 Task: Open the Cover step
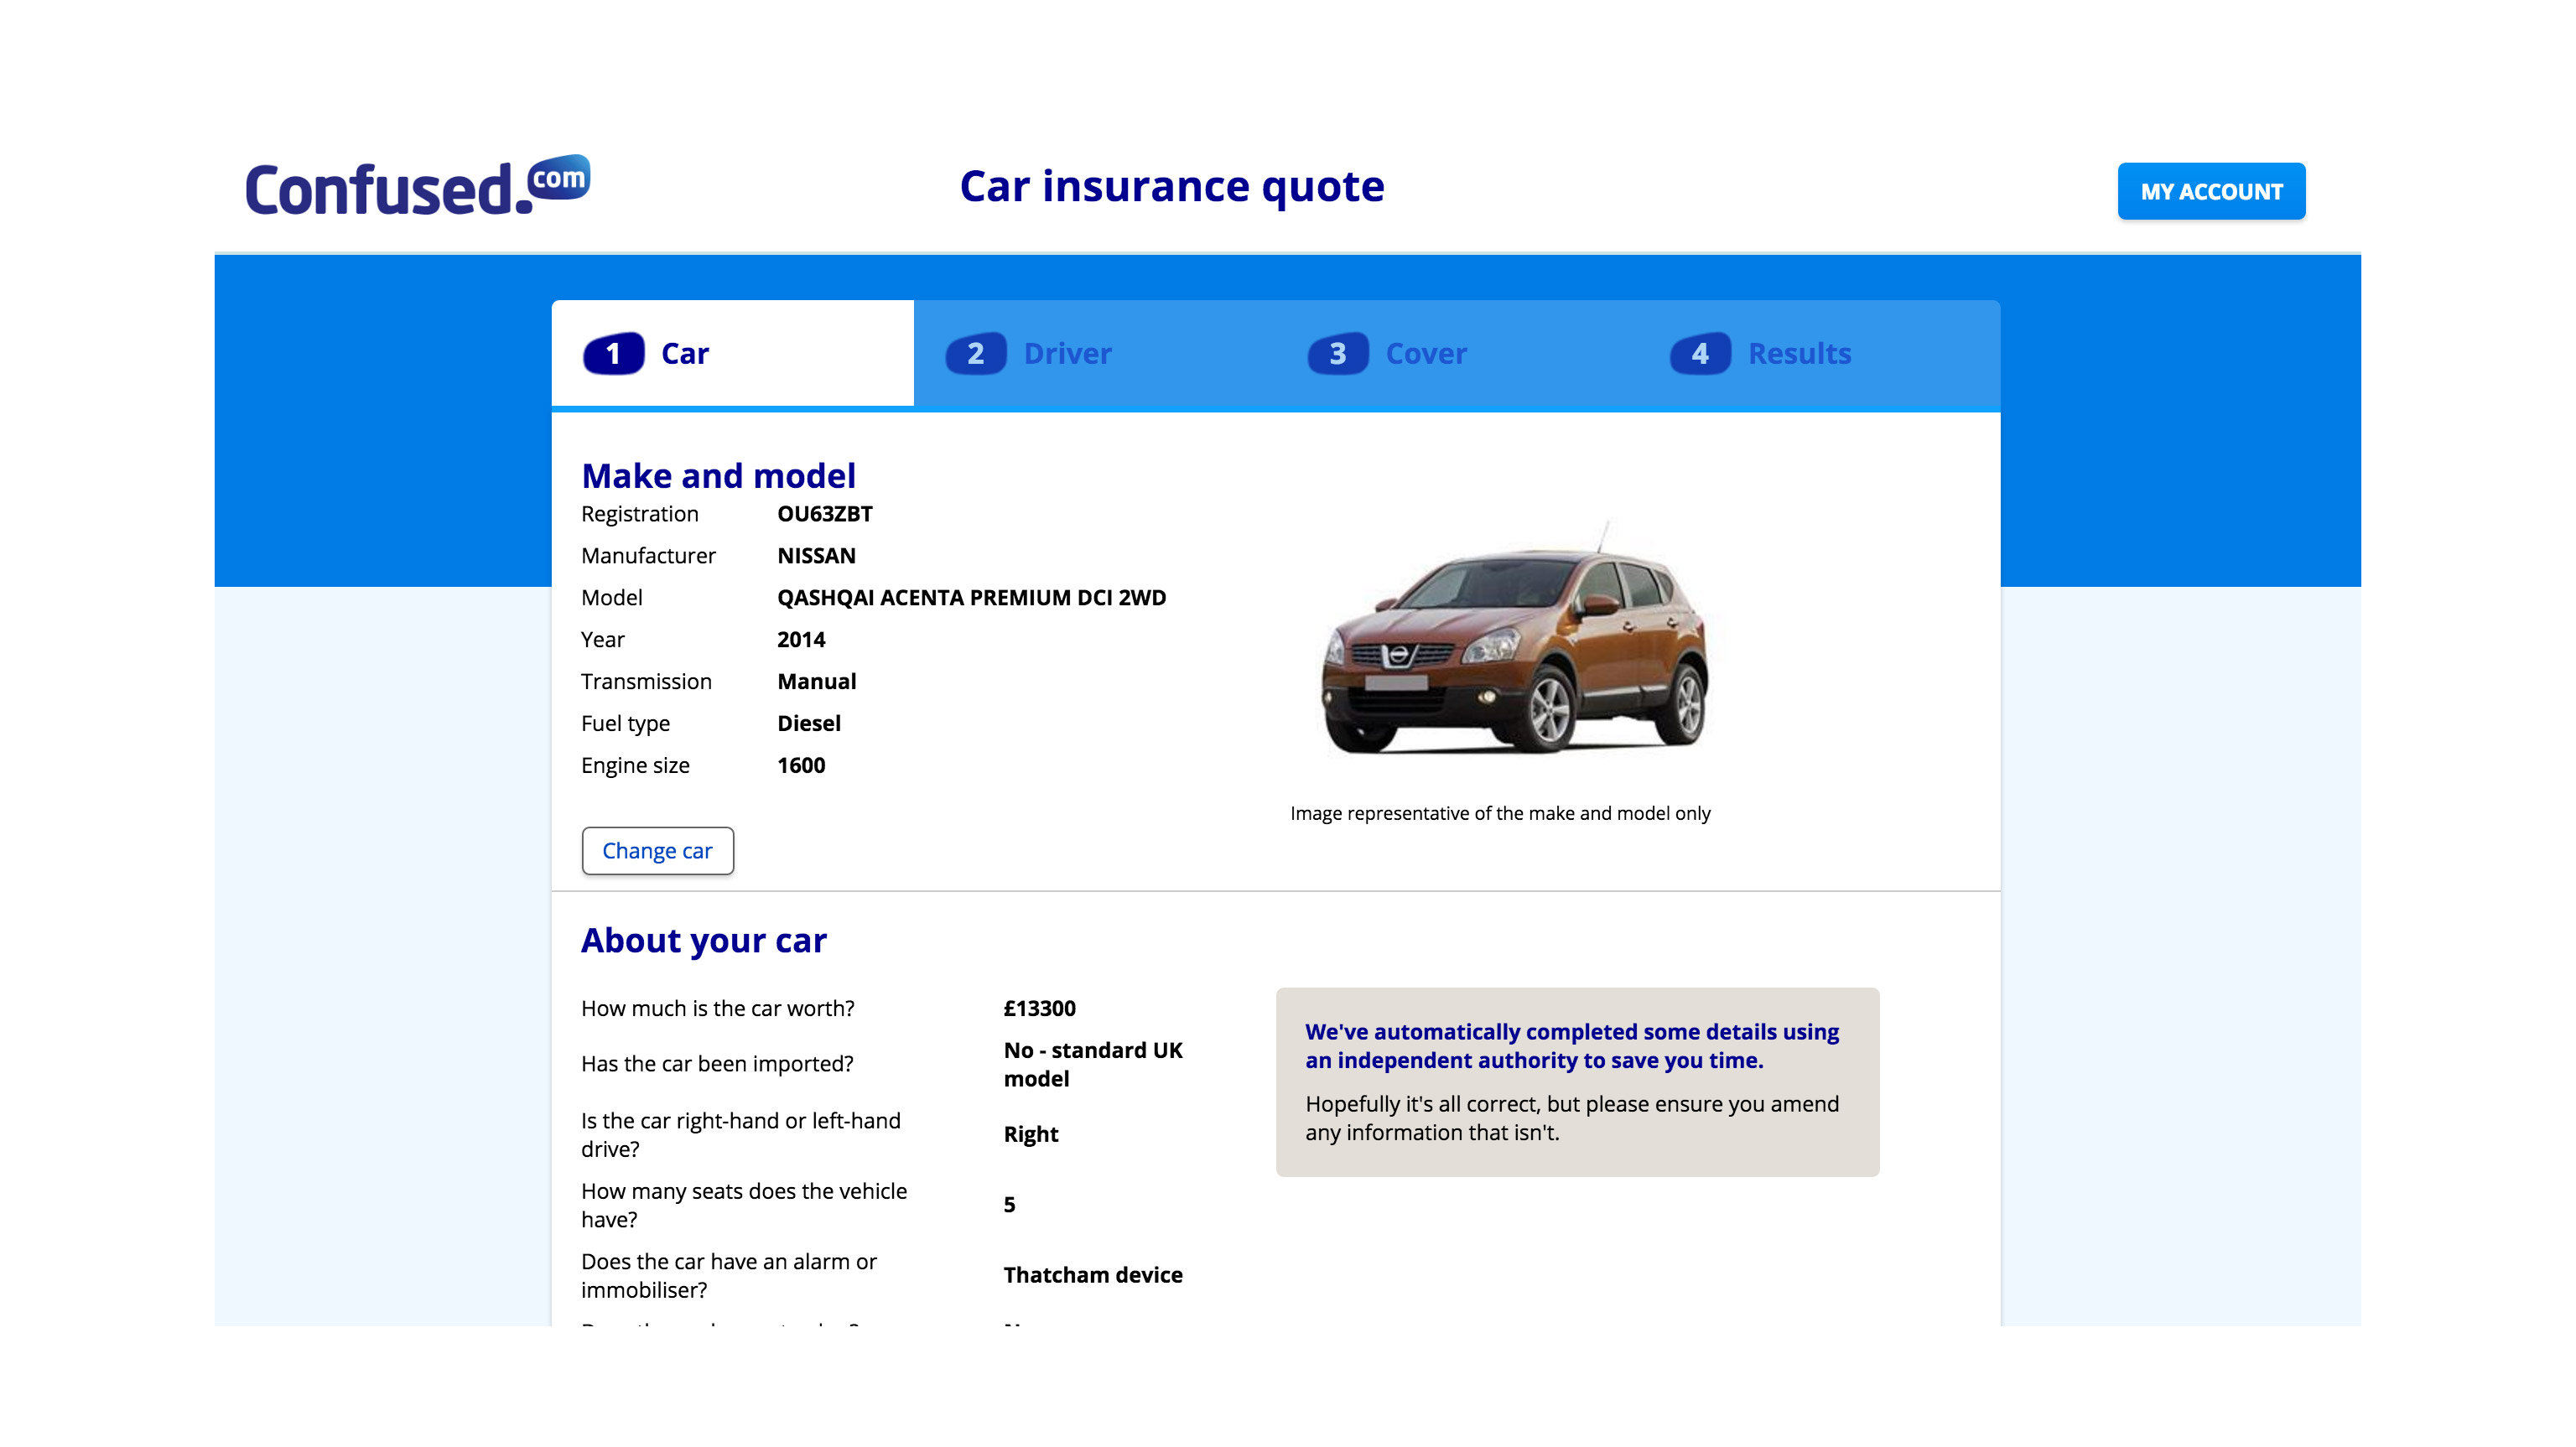[1424, 353]
